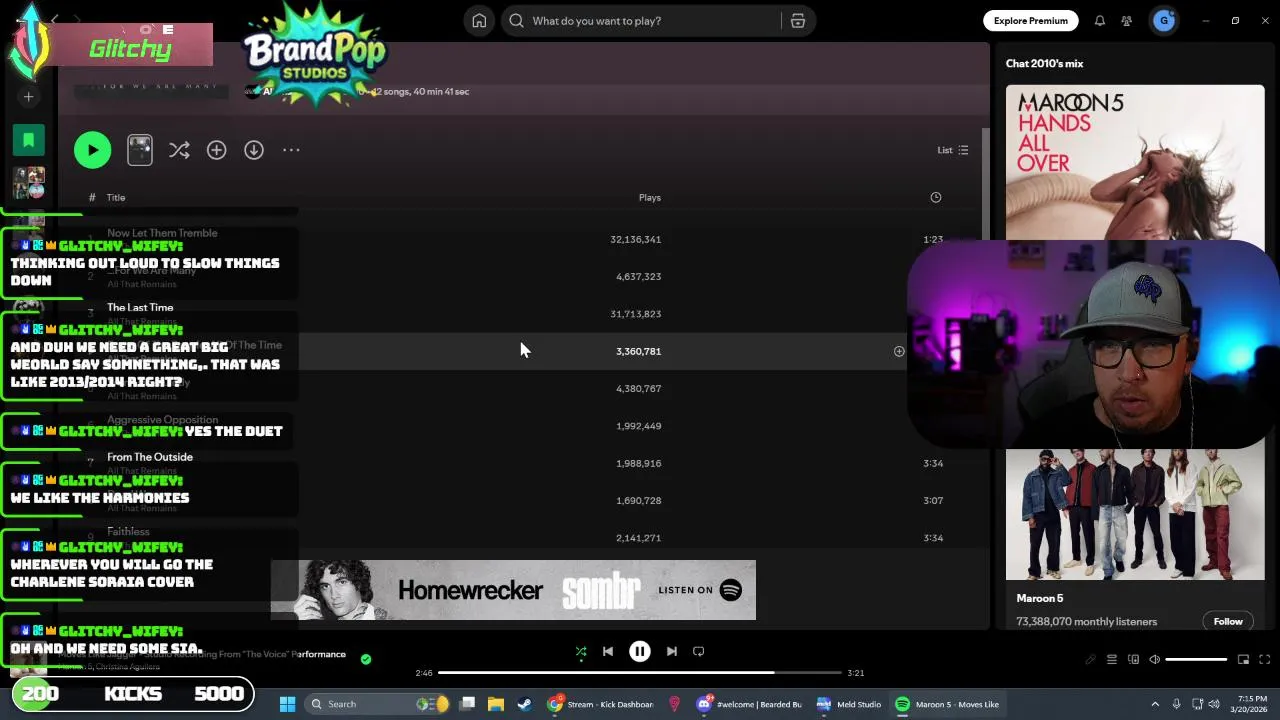Save the album to Your Library with the plus circle
The image size is (1280, 720).
point(216,150)
